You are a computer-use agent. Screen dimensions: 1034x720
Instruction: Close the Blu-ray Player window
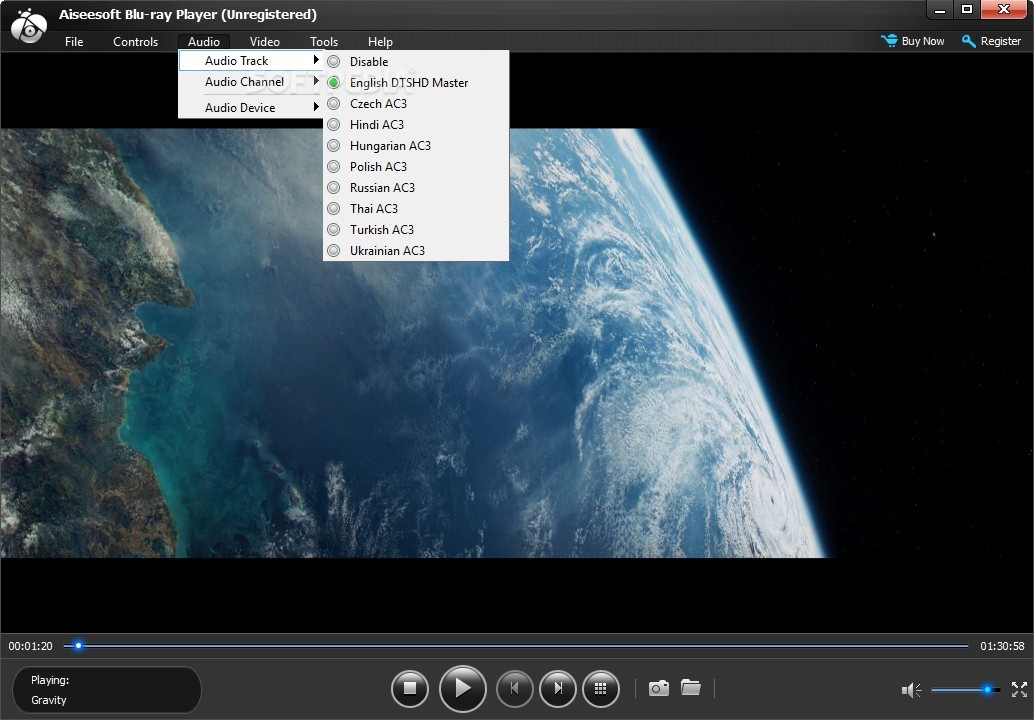click(1004, 10)
